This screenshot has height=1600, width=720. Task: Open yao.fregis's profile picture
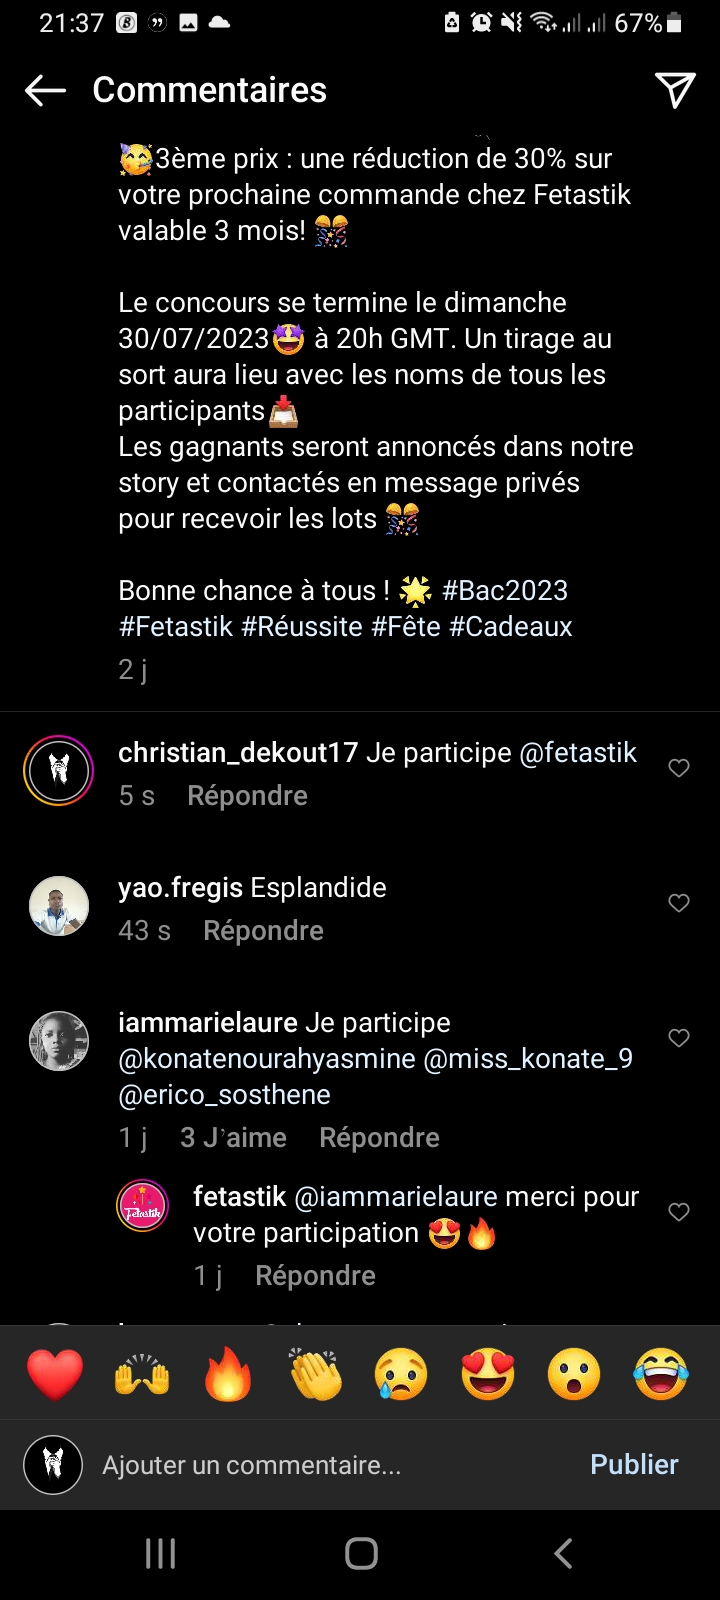pos(59,906)
